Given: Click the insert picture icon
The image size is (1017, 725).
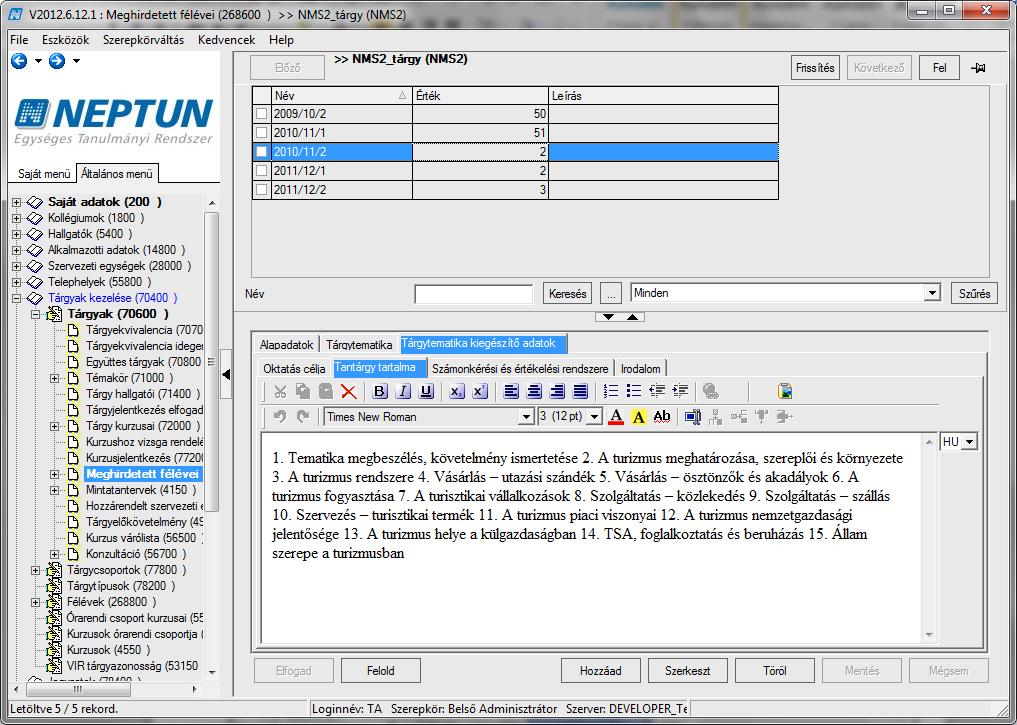Looking at the screenshot, I should click(x=785, y=391).
